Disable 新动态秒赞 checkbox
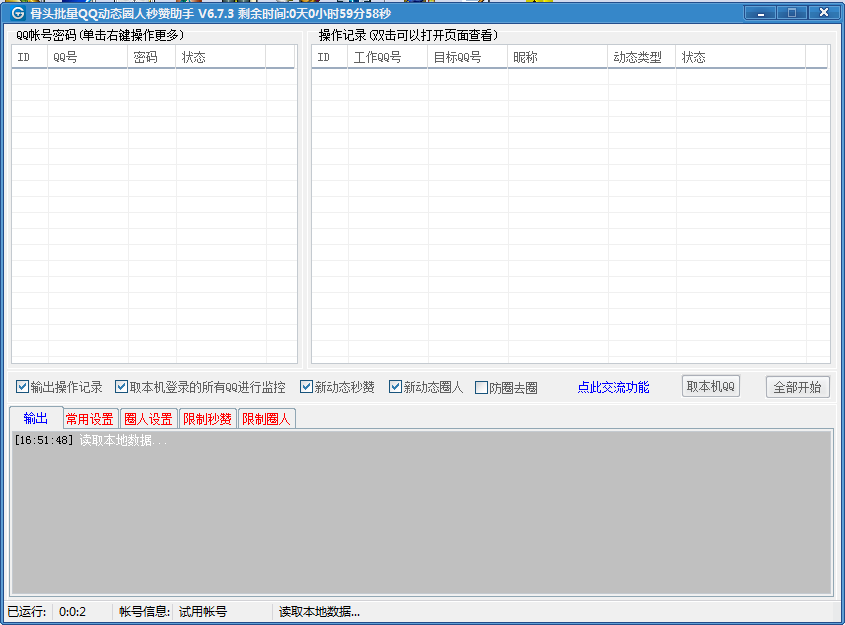 [306, 387]
